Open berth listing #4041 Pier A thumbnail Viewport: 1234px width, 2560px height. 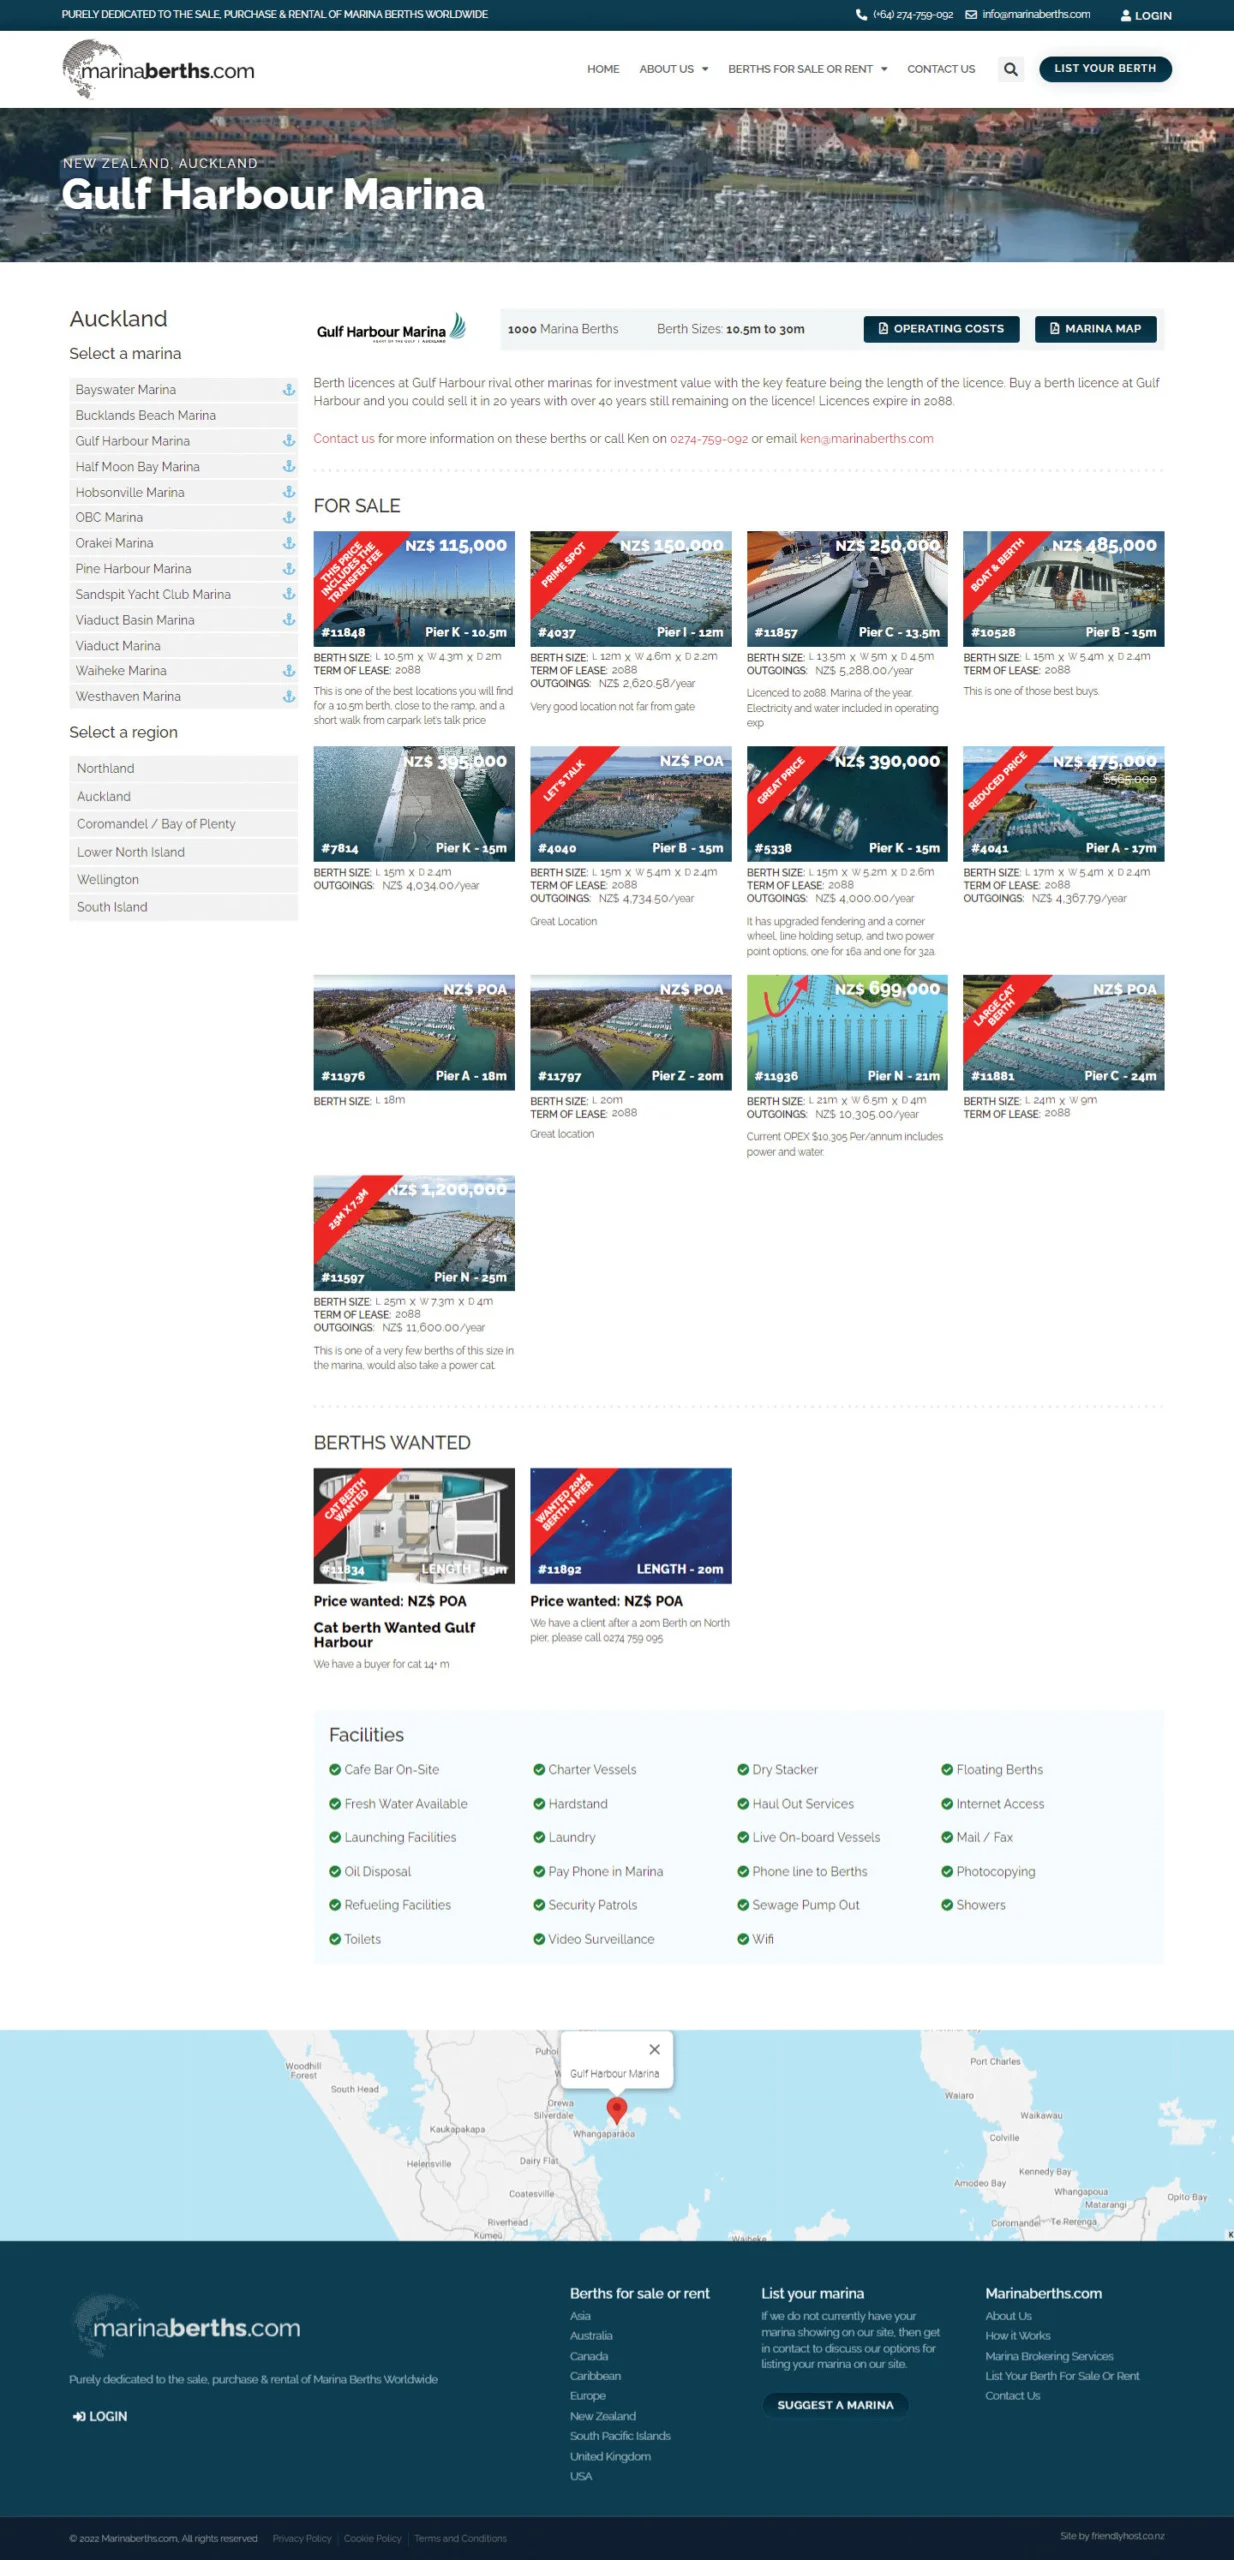[1063, 804]
